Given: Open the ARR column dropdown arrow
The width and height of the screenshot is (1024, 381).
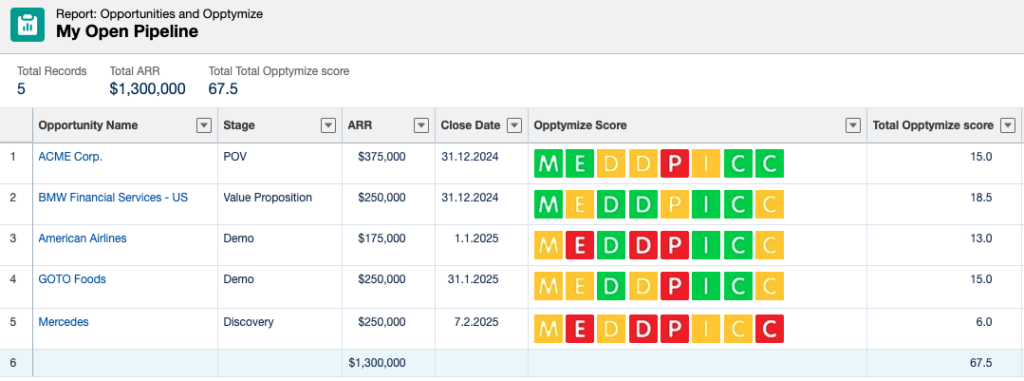Looking at the screenshot, I should tap(422, 125).
